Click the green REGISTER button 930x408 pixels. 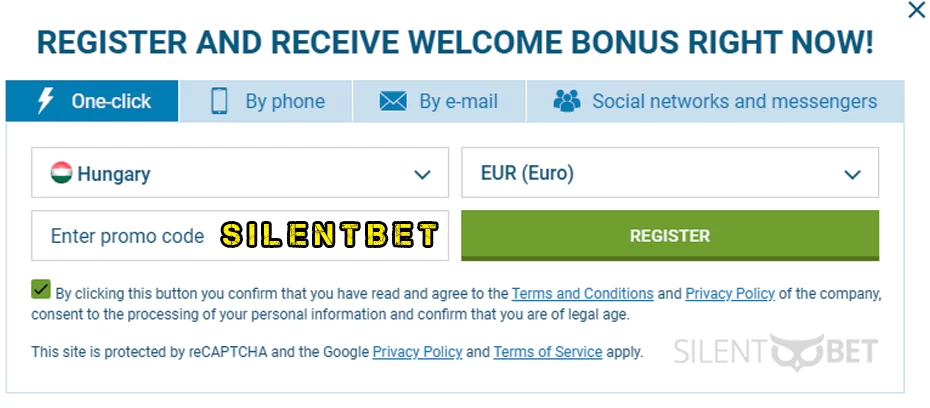point(670,235)
